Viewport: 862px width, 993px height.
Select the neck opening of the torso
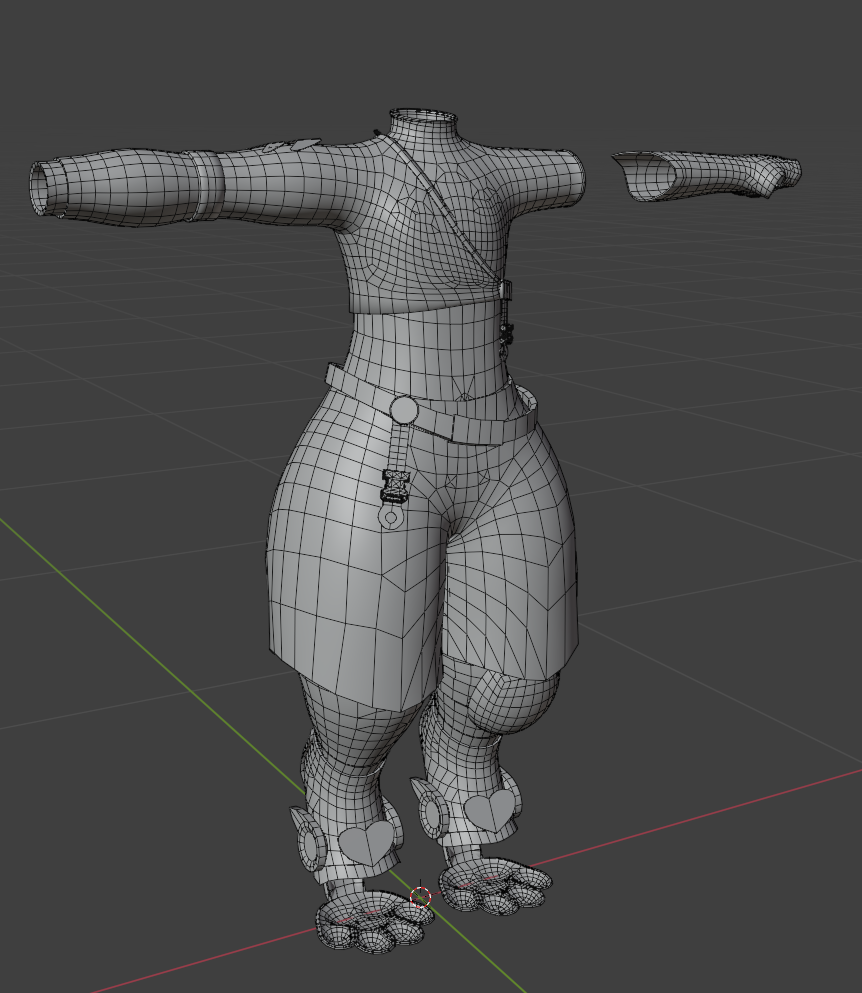424,119
